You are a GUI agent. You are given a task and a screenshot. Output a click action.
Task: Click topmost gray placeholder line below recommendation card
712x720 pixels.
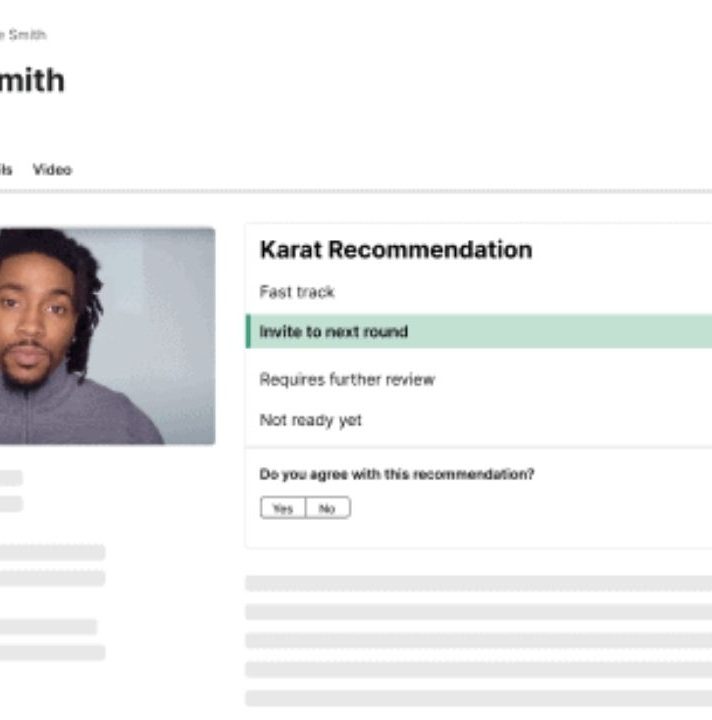(479, 583)
